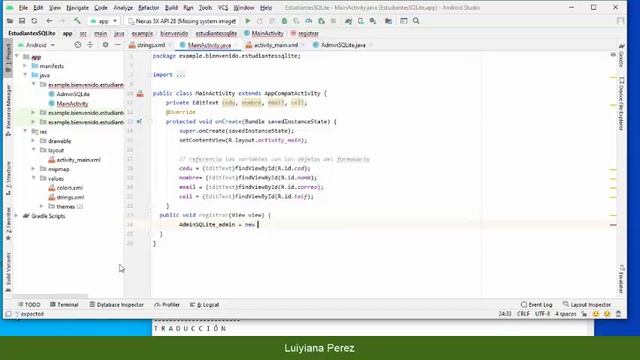The width and height of the screenshot is (640, 360).
Task: Open the Android project view dropdown
Action: (36, 45)
